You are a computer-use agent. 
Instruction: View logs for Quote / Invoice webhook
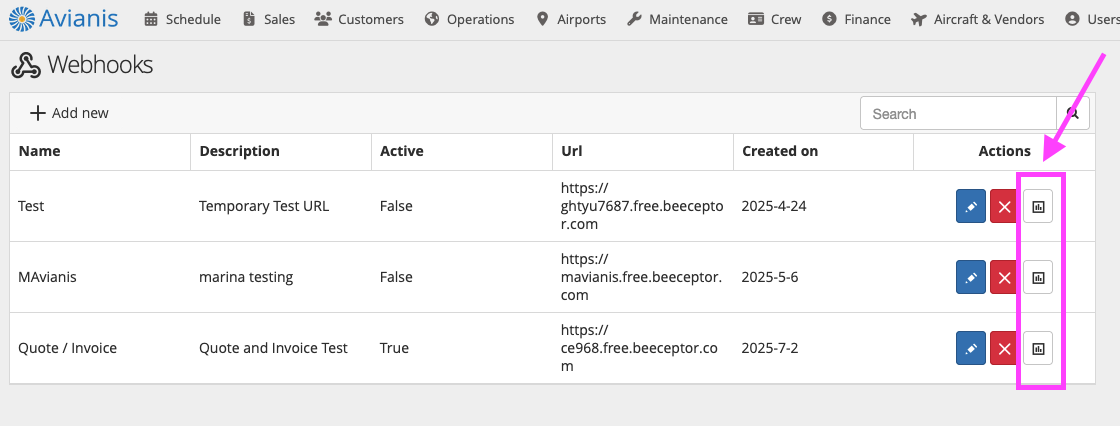tap(1038, 348)
